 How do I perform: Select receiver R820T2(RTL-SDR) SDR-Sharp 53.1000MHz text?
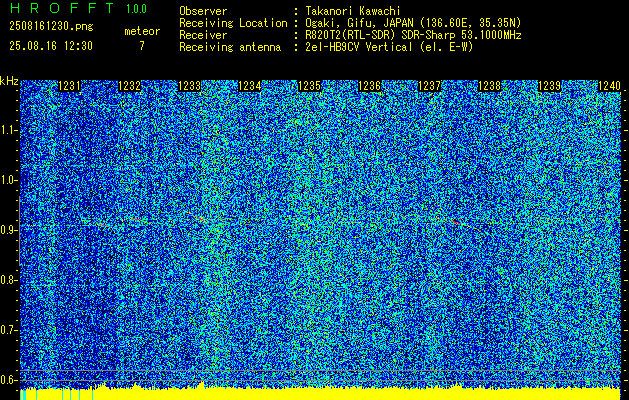413,35
